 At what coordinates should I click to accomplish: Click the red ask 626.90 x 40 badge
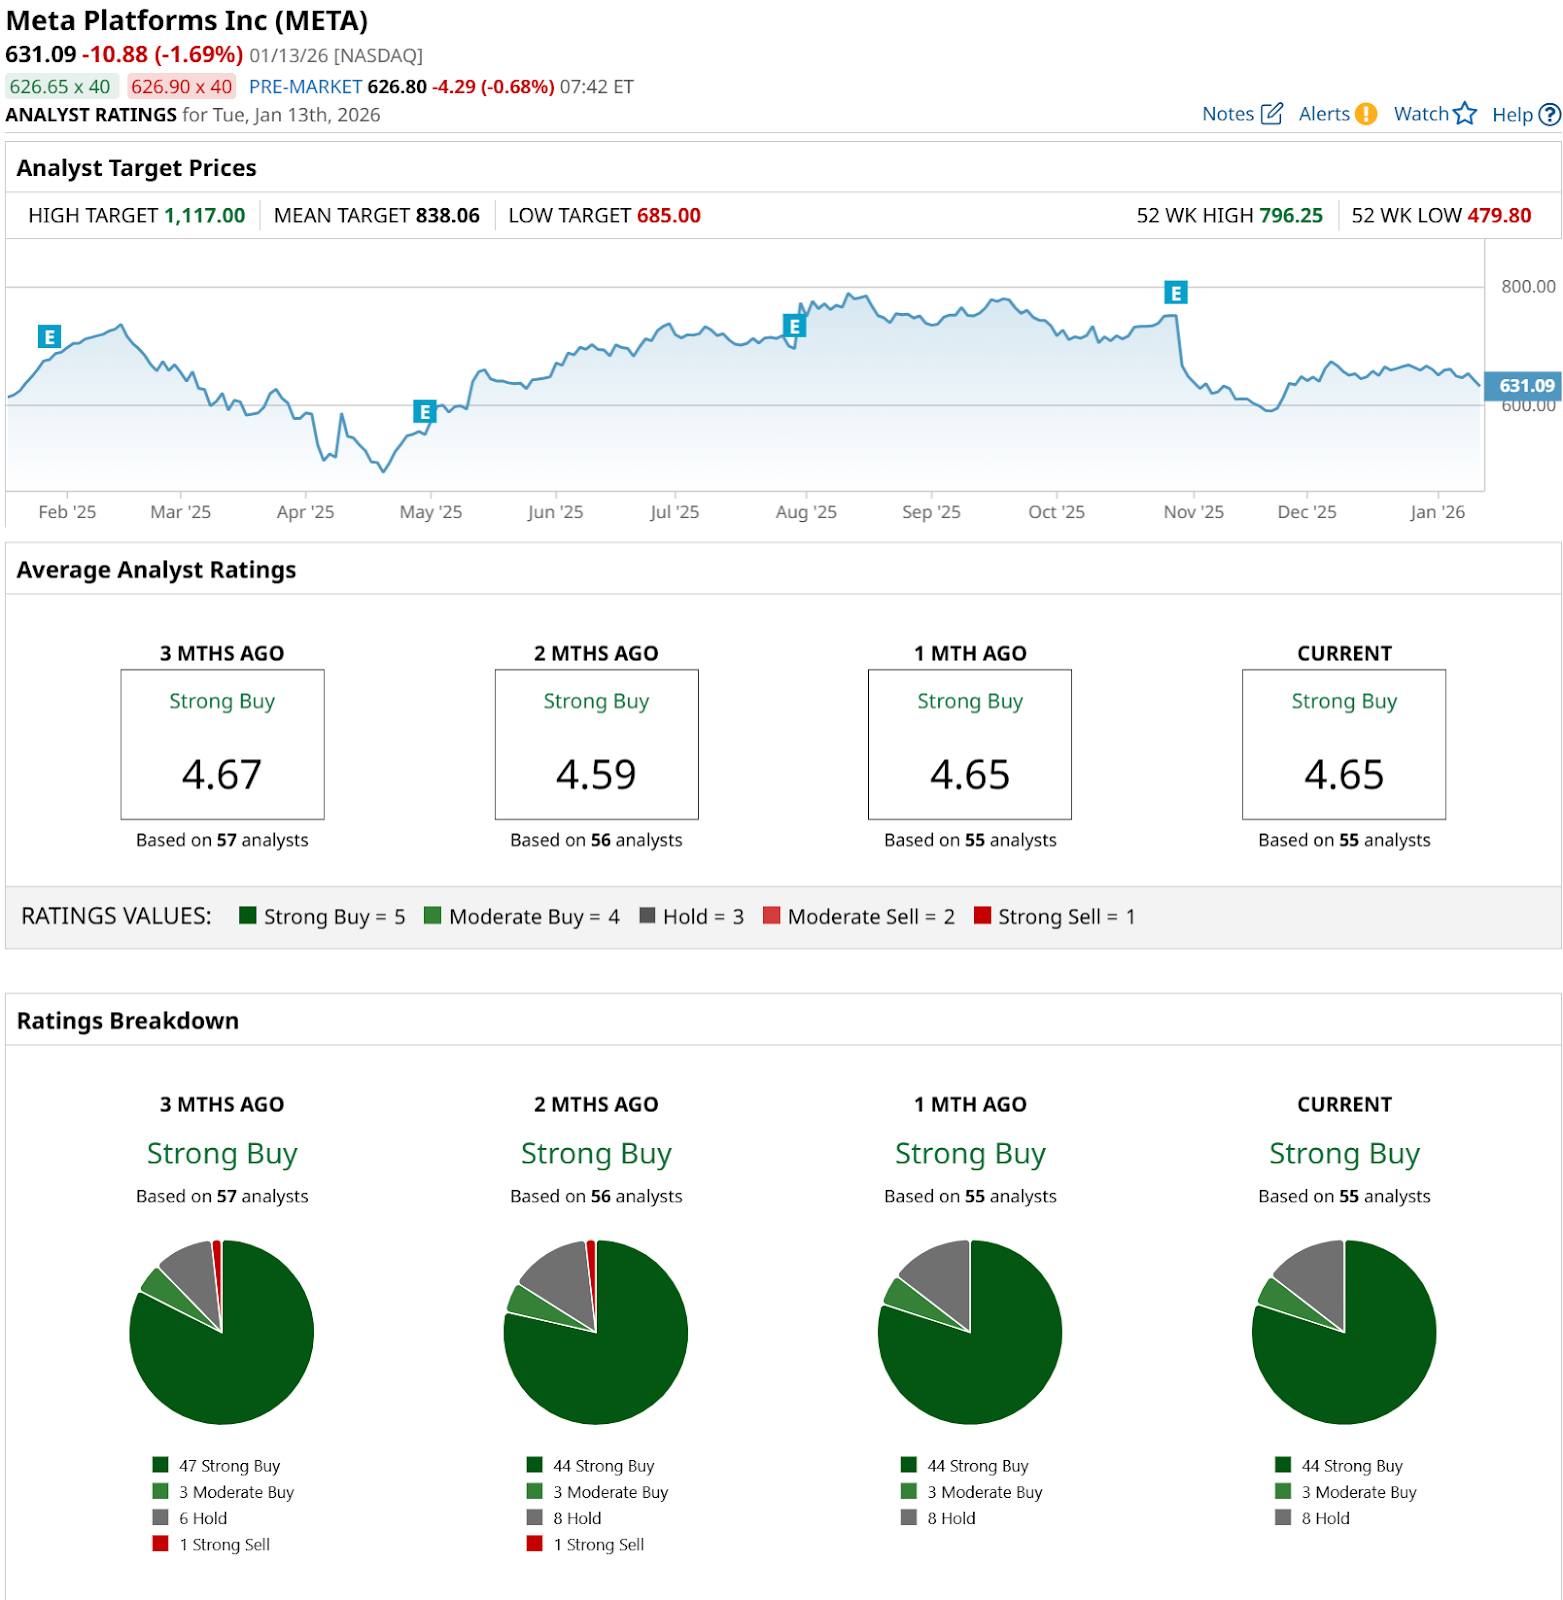click(x=181, y=87)
